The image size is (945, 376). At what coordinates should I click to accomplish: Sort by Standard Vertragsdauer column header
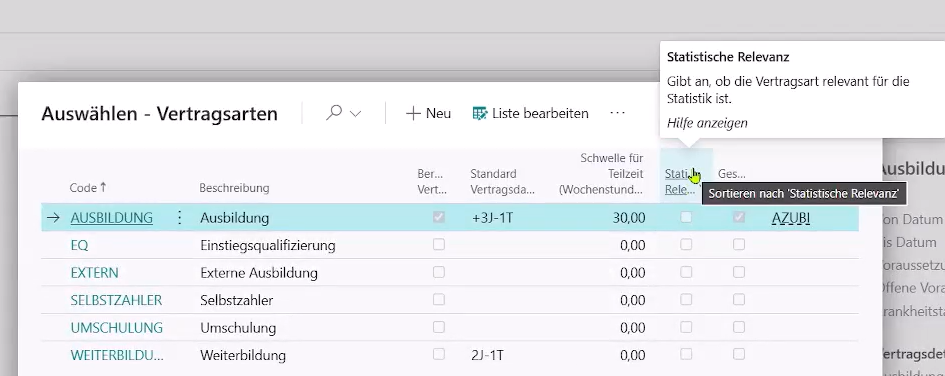[503, 181]
